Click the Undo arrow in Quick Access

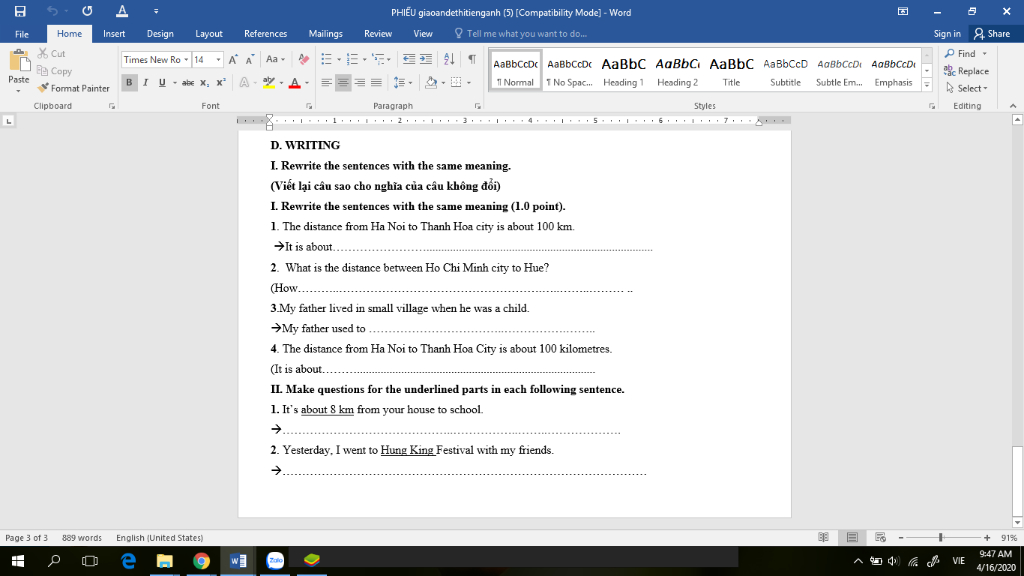(x=52, y=11)
